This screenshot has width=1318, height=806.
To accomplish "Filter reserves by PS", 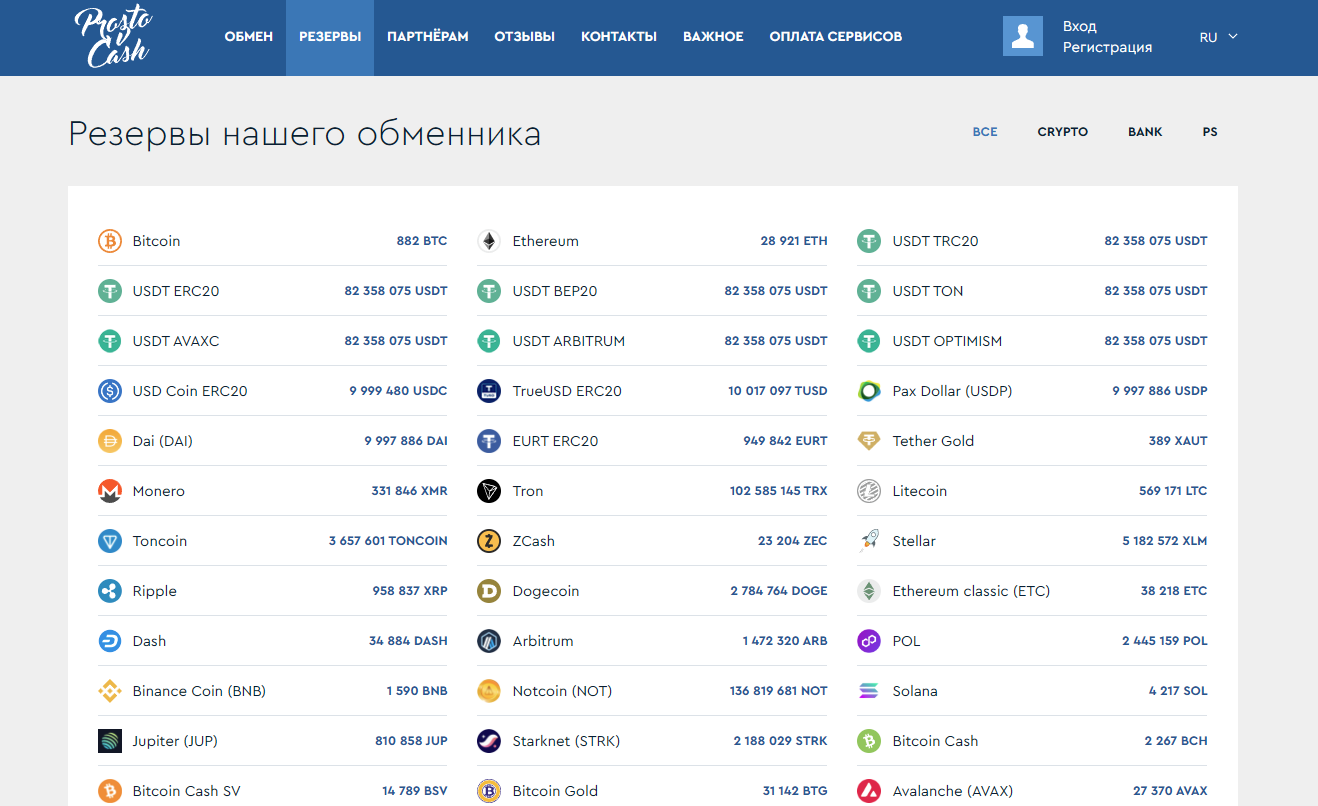I will (1210, 132).
